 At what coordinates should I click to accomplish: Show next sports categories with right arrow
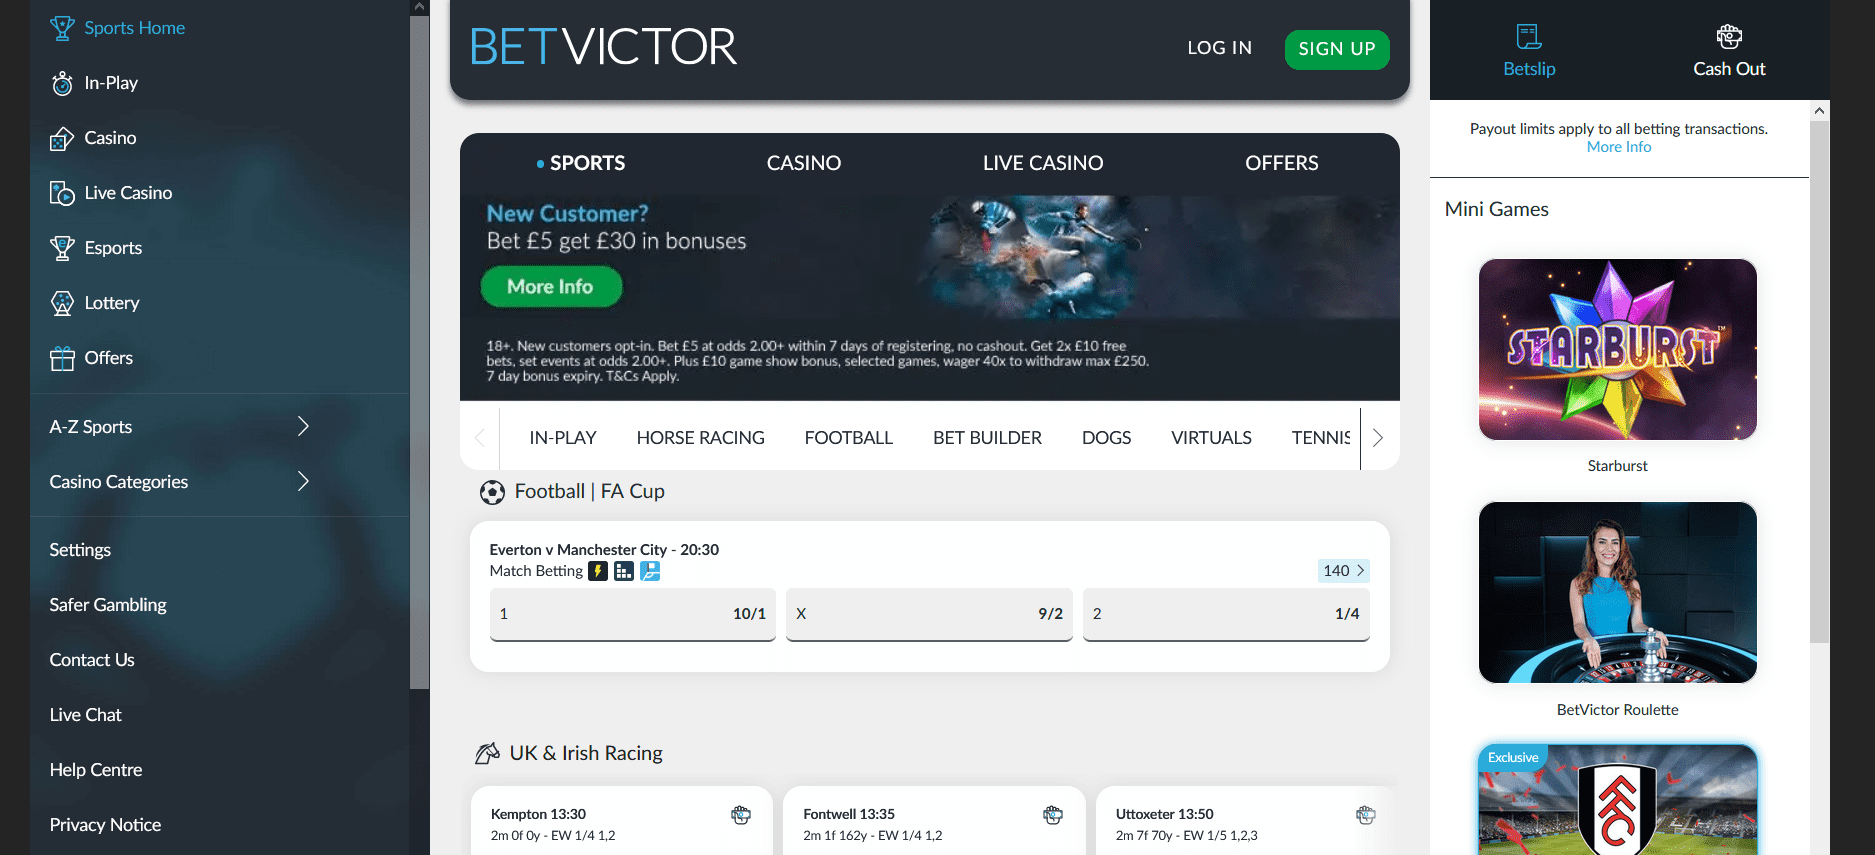(x=1378, y=438)
